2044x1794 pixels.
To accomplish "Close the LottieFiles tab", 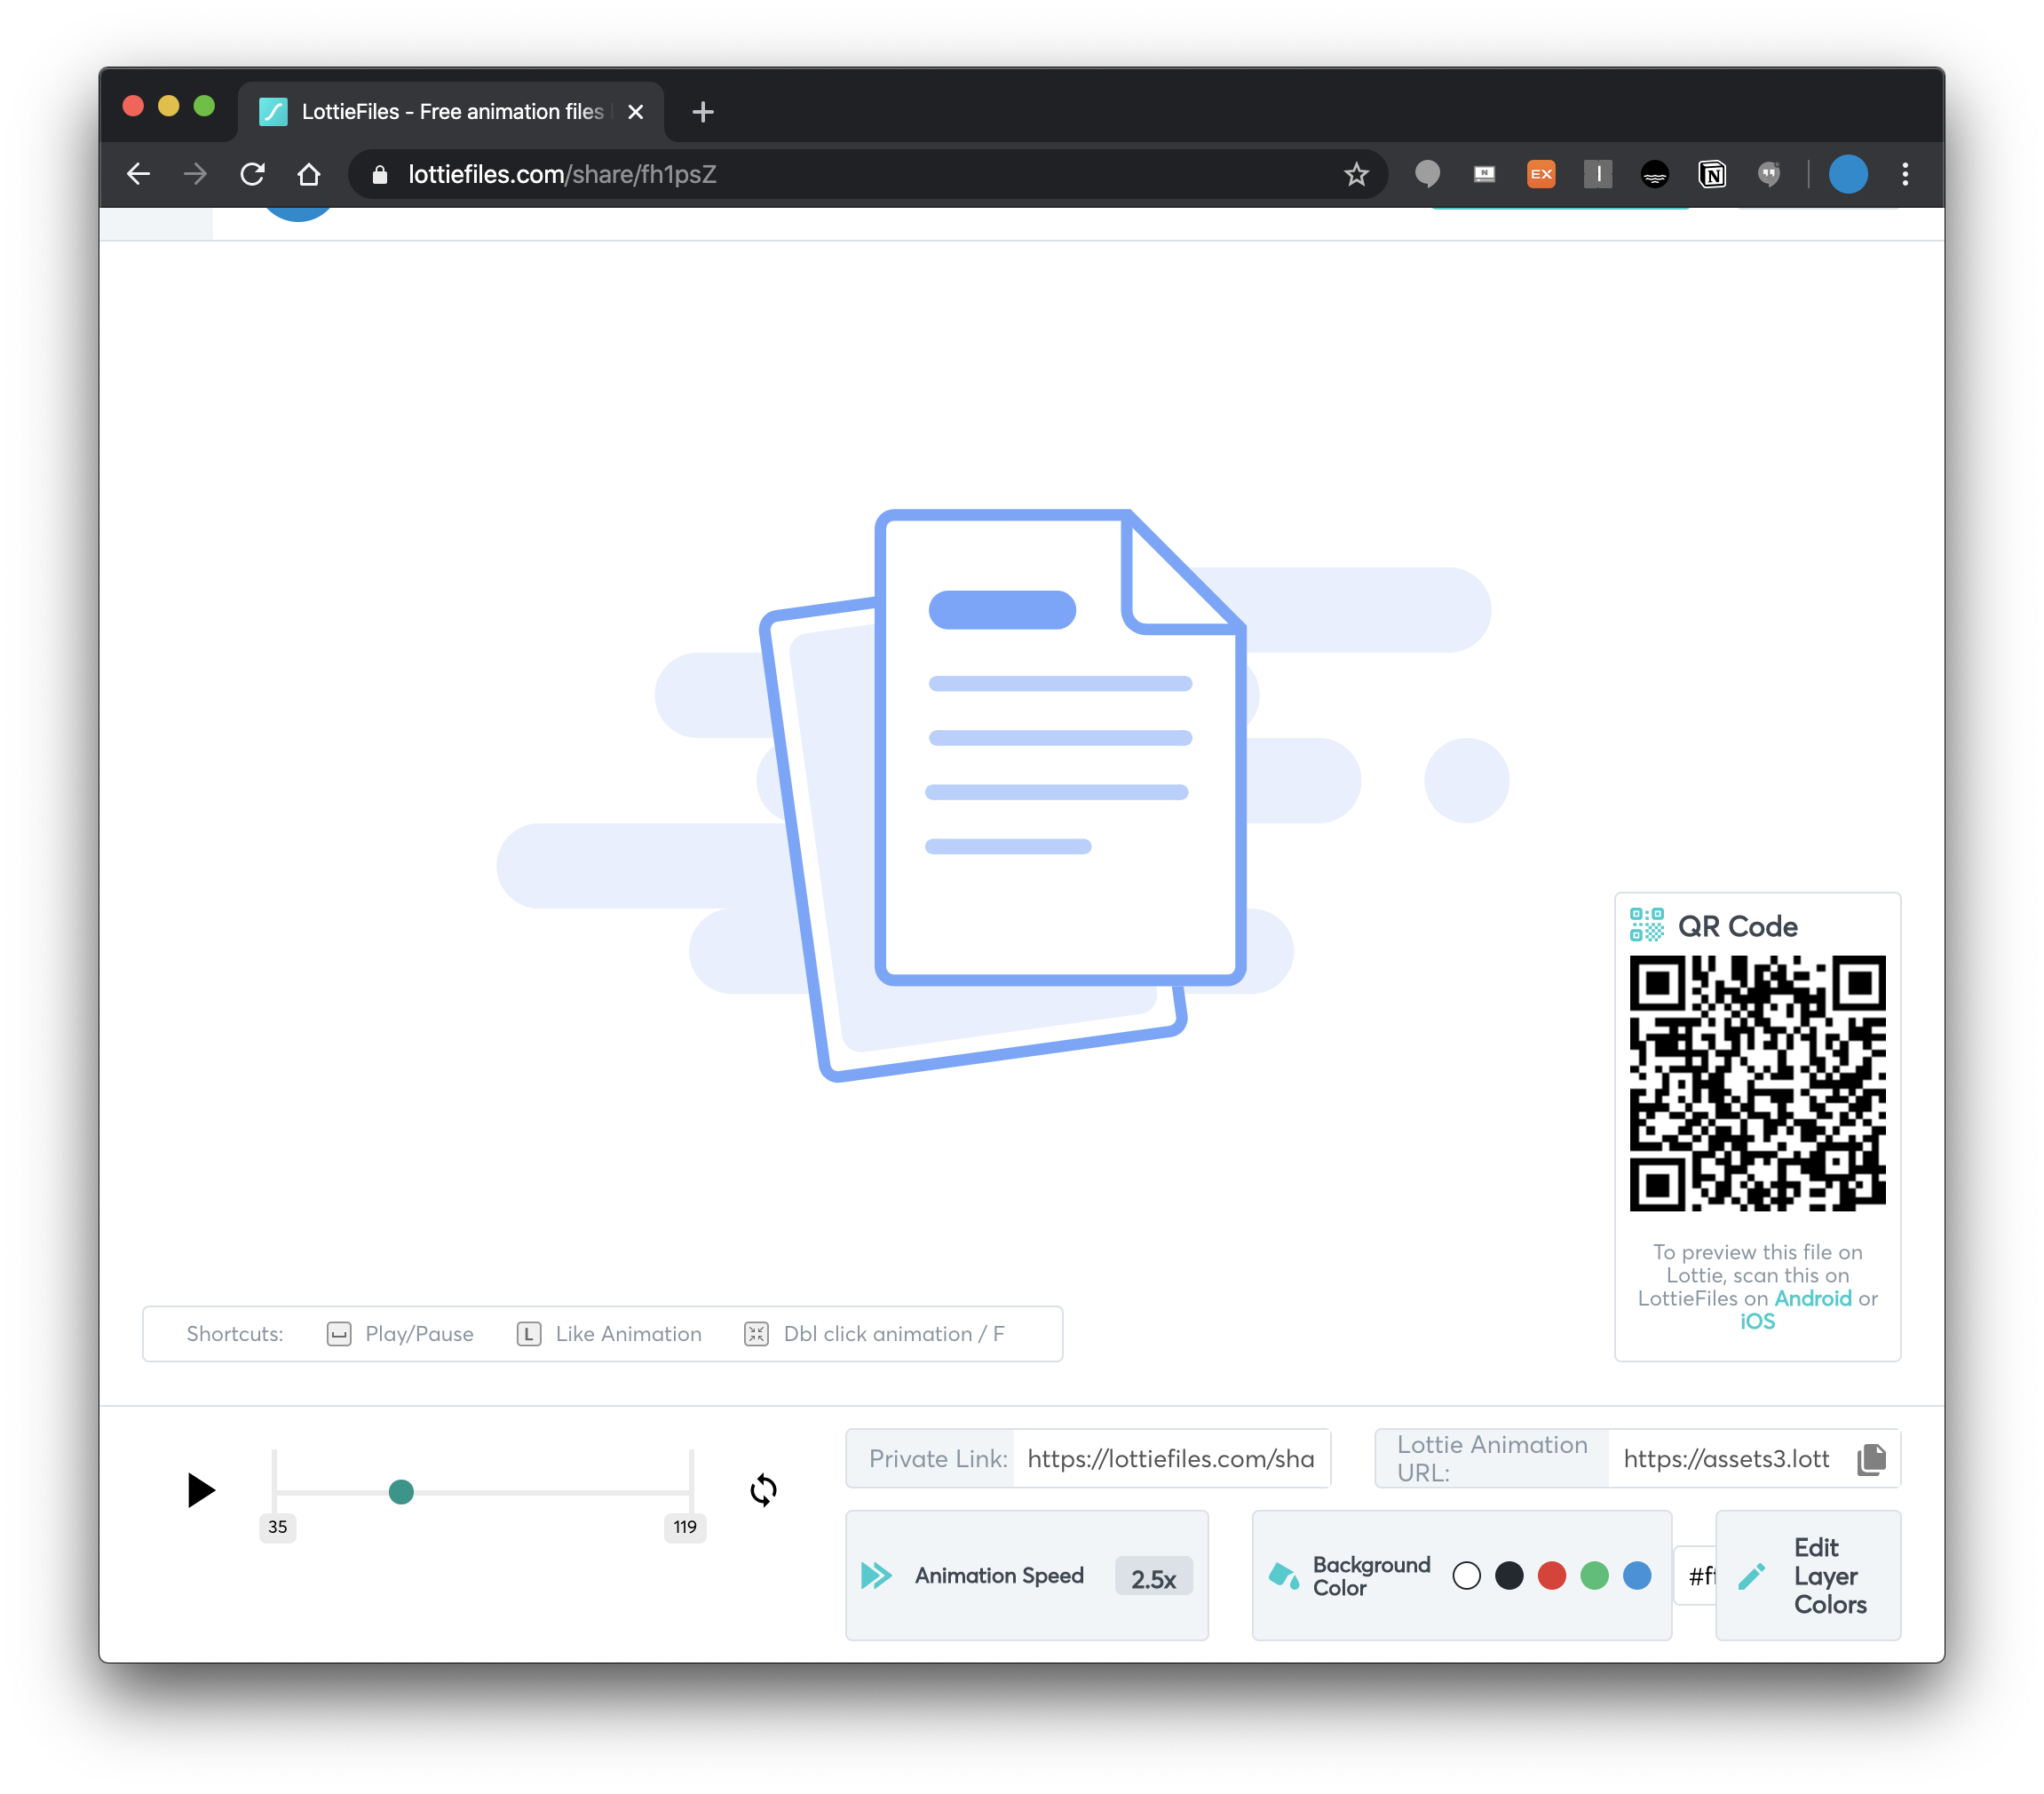I will tap(635, 112).
